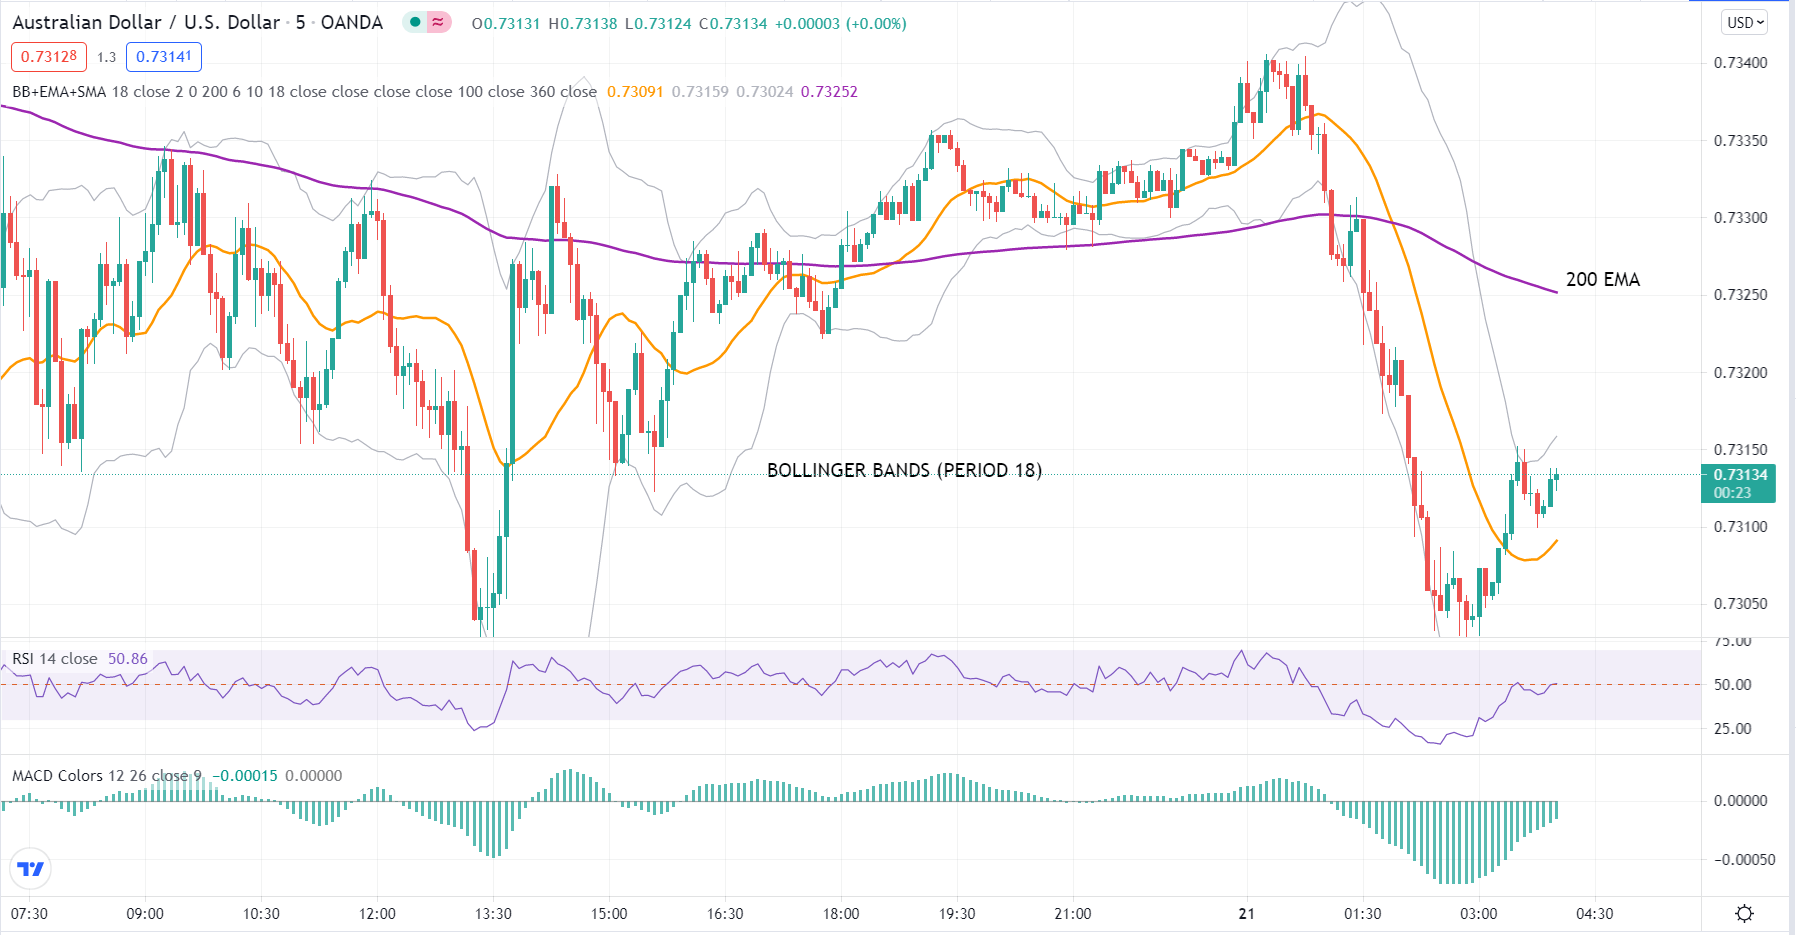Click the 13:30 time axis label

click(493, 914)
